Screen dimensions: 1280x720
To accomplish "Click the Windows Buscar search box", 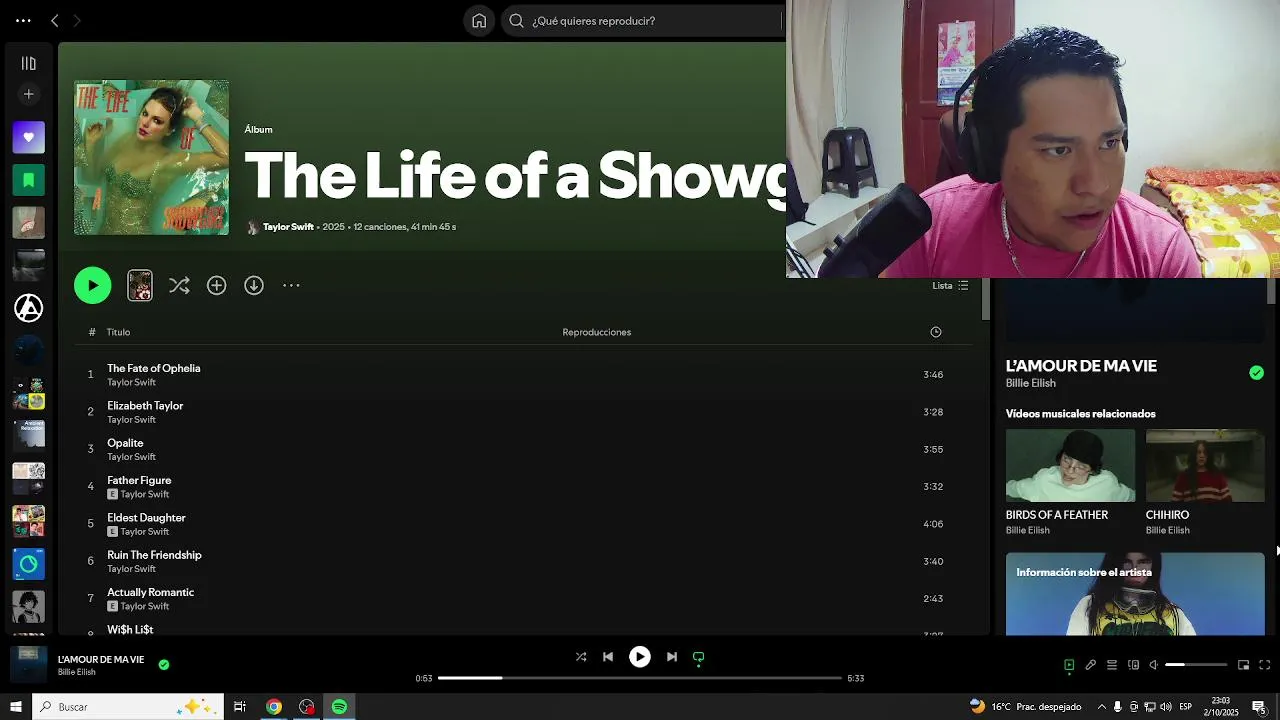I will pos(127,706).
